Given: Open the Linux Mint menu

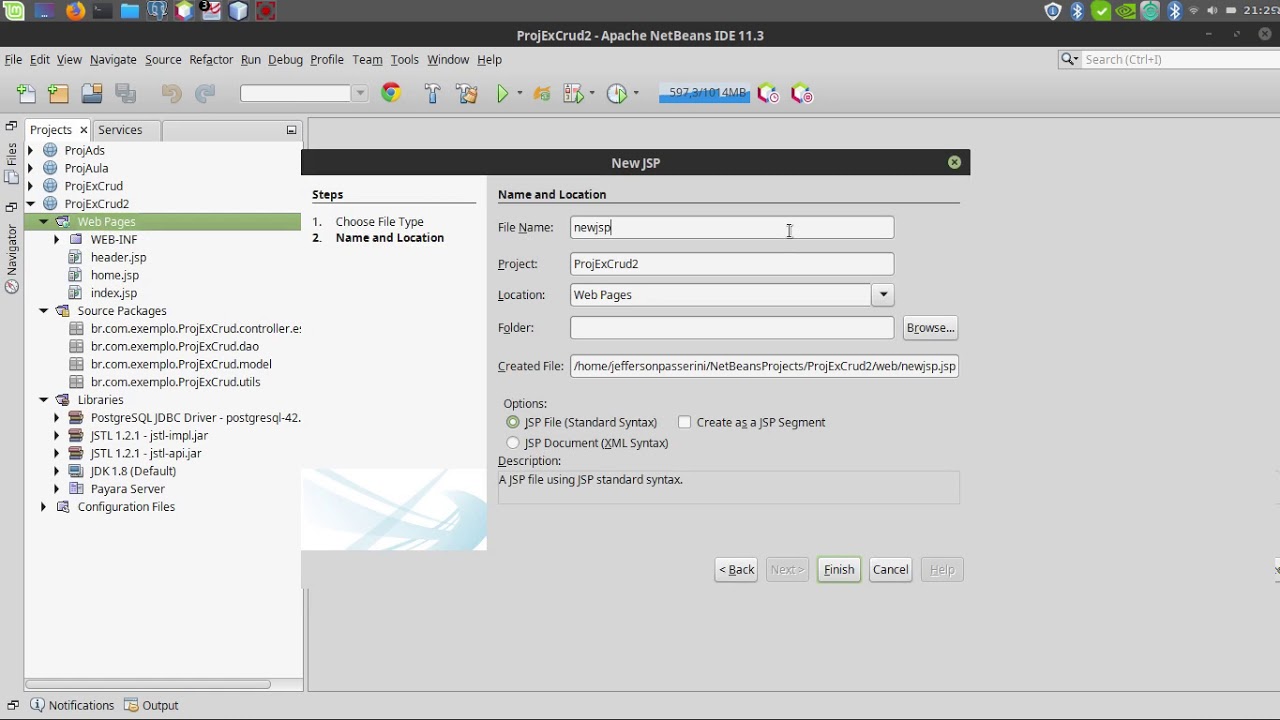Looking at the screenshot, I should (x=14, y=11).
